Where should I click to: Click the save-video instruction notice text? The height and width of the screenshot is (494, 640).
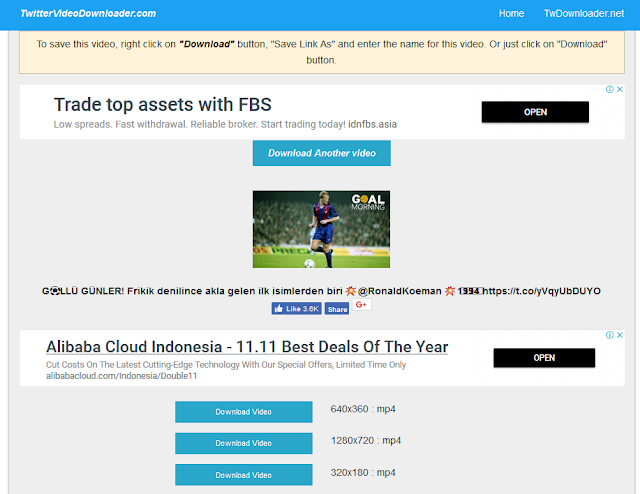coord(322,52)
